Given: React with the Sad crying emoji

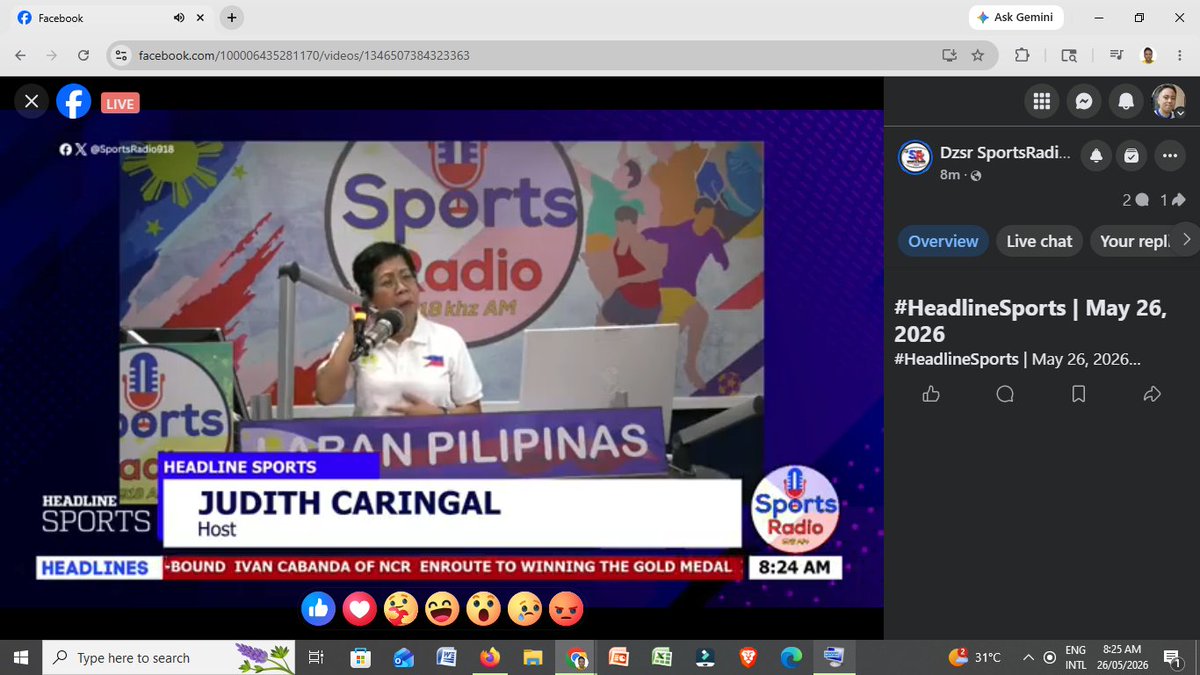Looking at the screenshot, I should pos(525,608).
